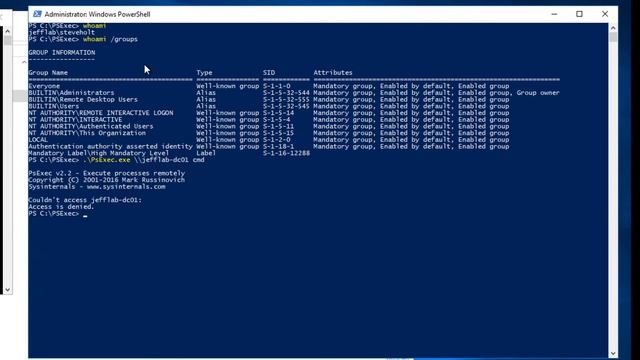Click 'Sysinternals - www.sysinternals.com' line
Image resolution: width=640 pixels, height=360 pixels.
pyautogui.click(x=97, y=187)
